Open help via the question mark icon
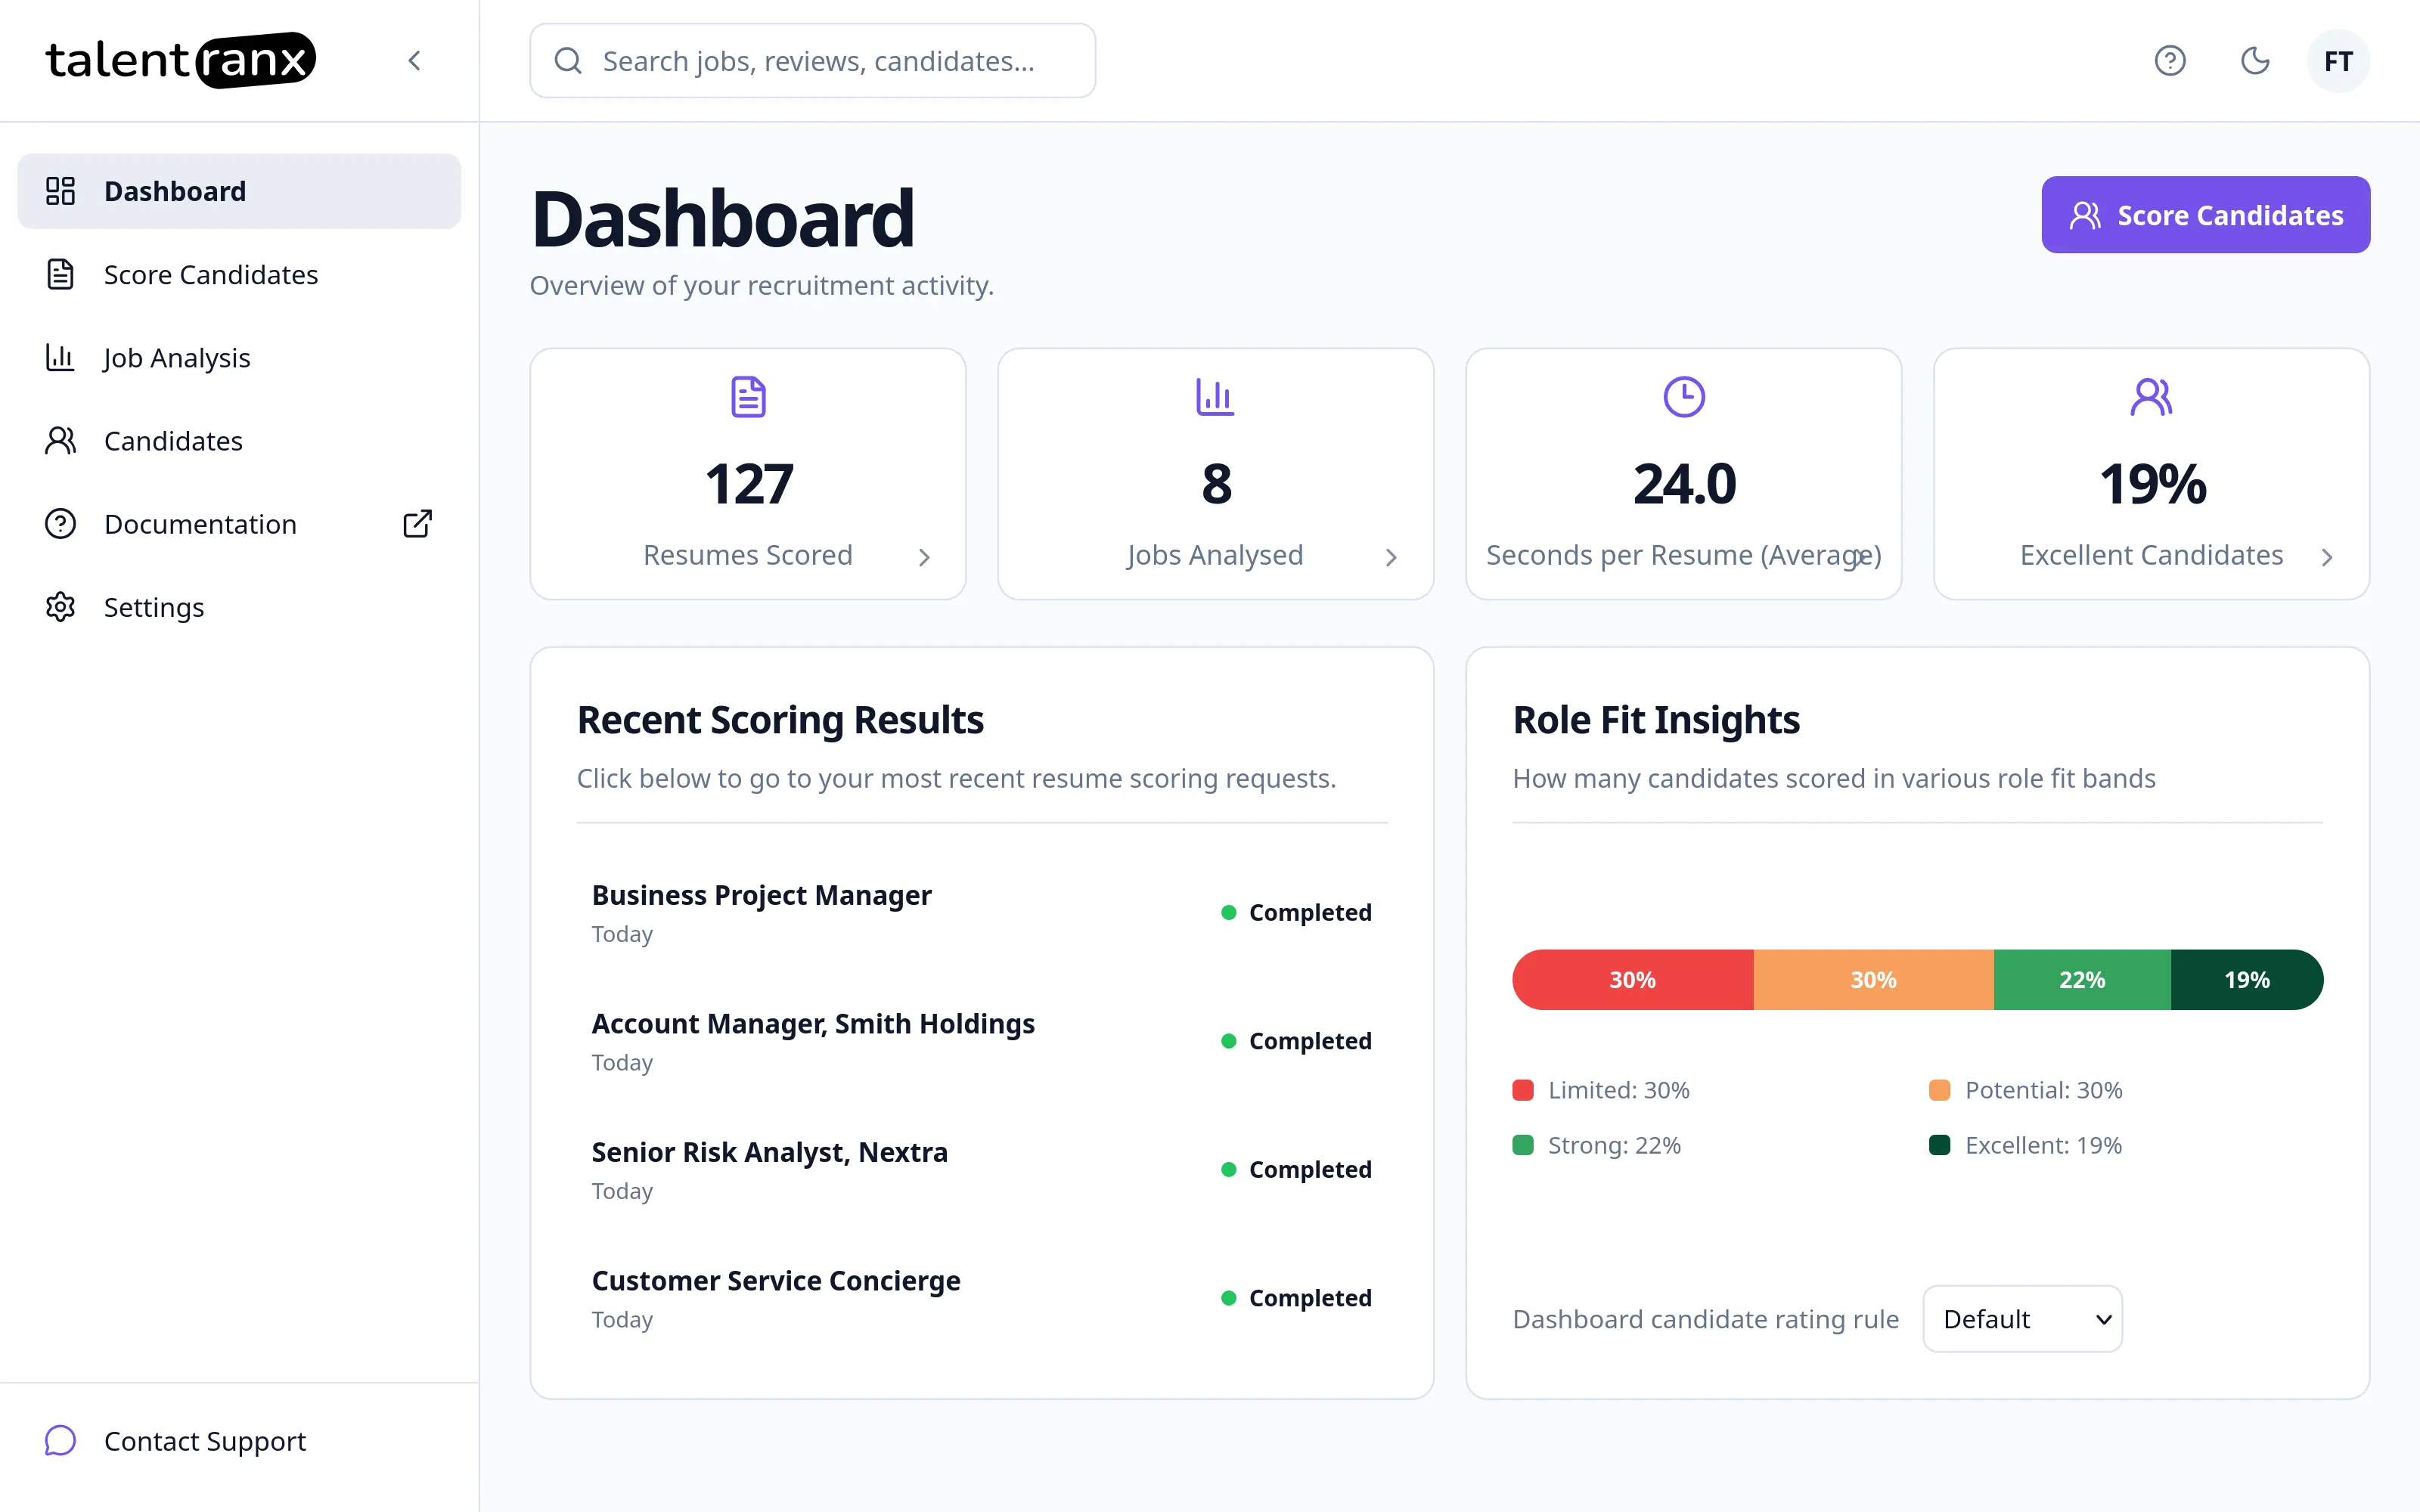 [2170, 61]
